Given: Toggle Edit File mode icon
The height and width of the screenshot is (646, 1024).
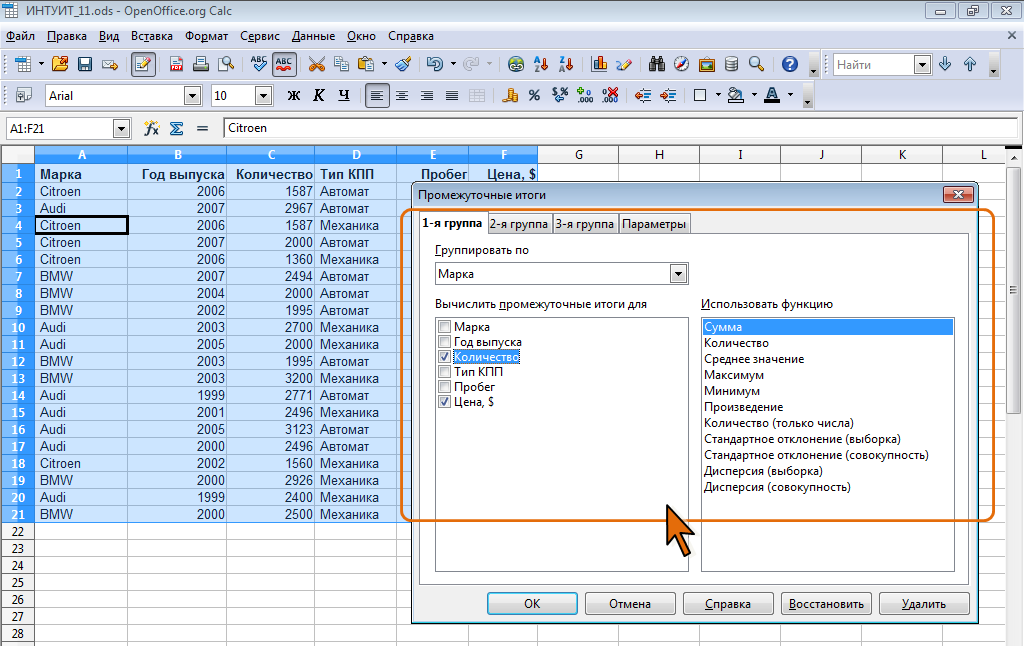Looking at the screenshot, I should (143, 64).
